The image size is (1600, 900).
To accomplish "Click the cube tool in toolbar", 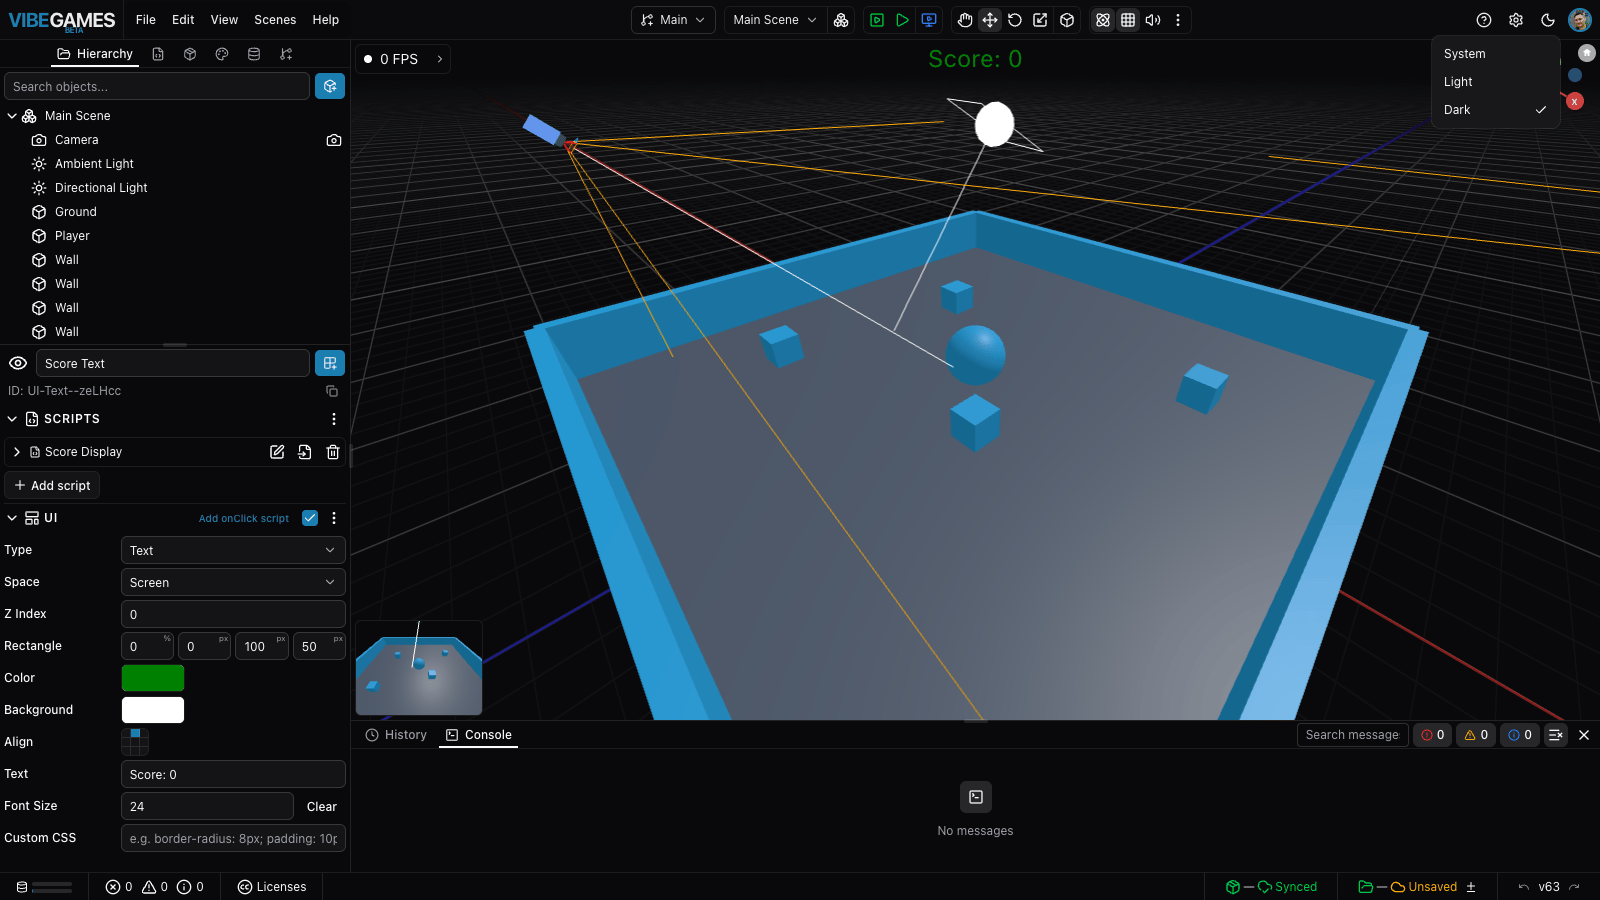I will 1067,20.
